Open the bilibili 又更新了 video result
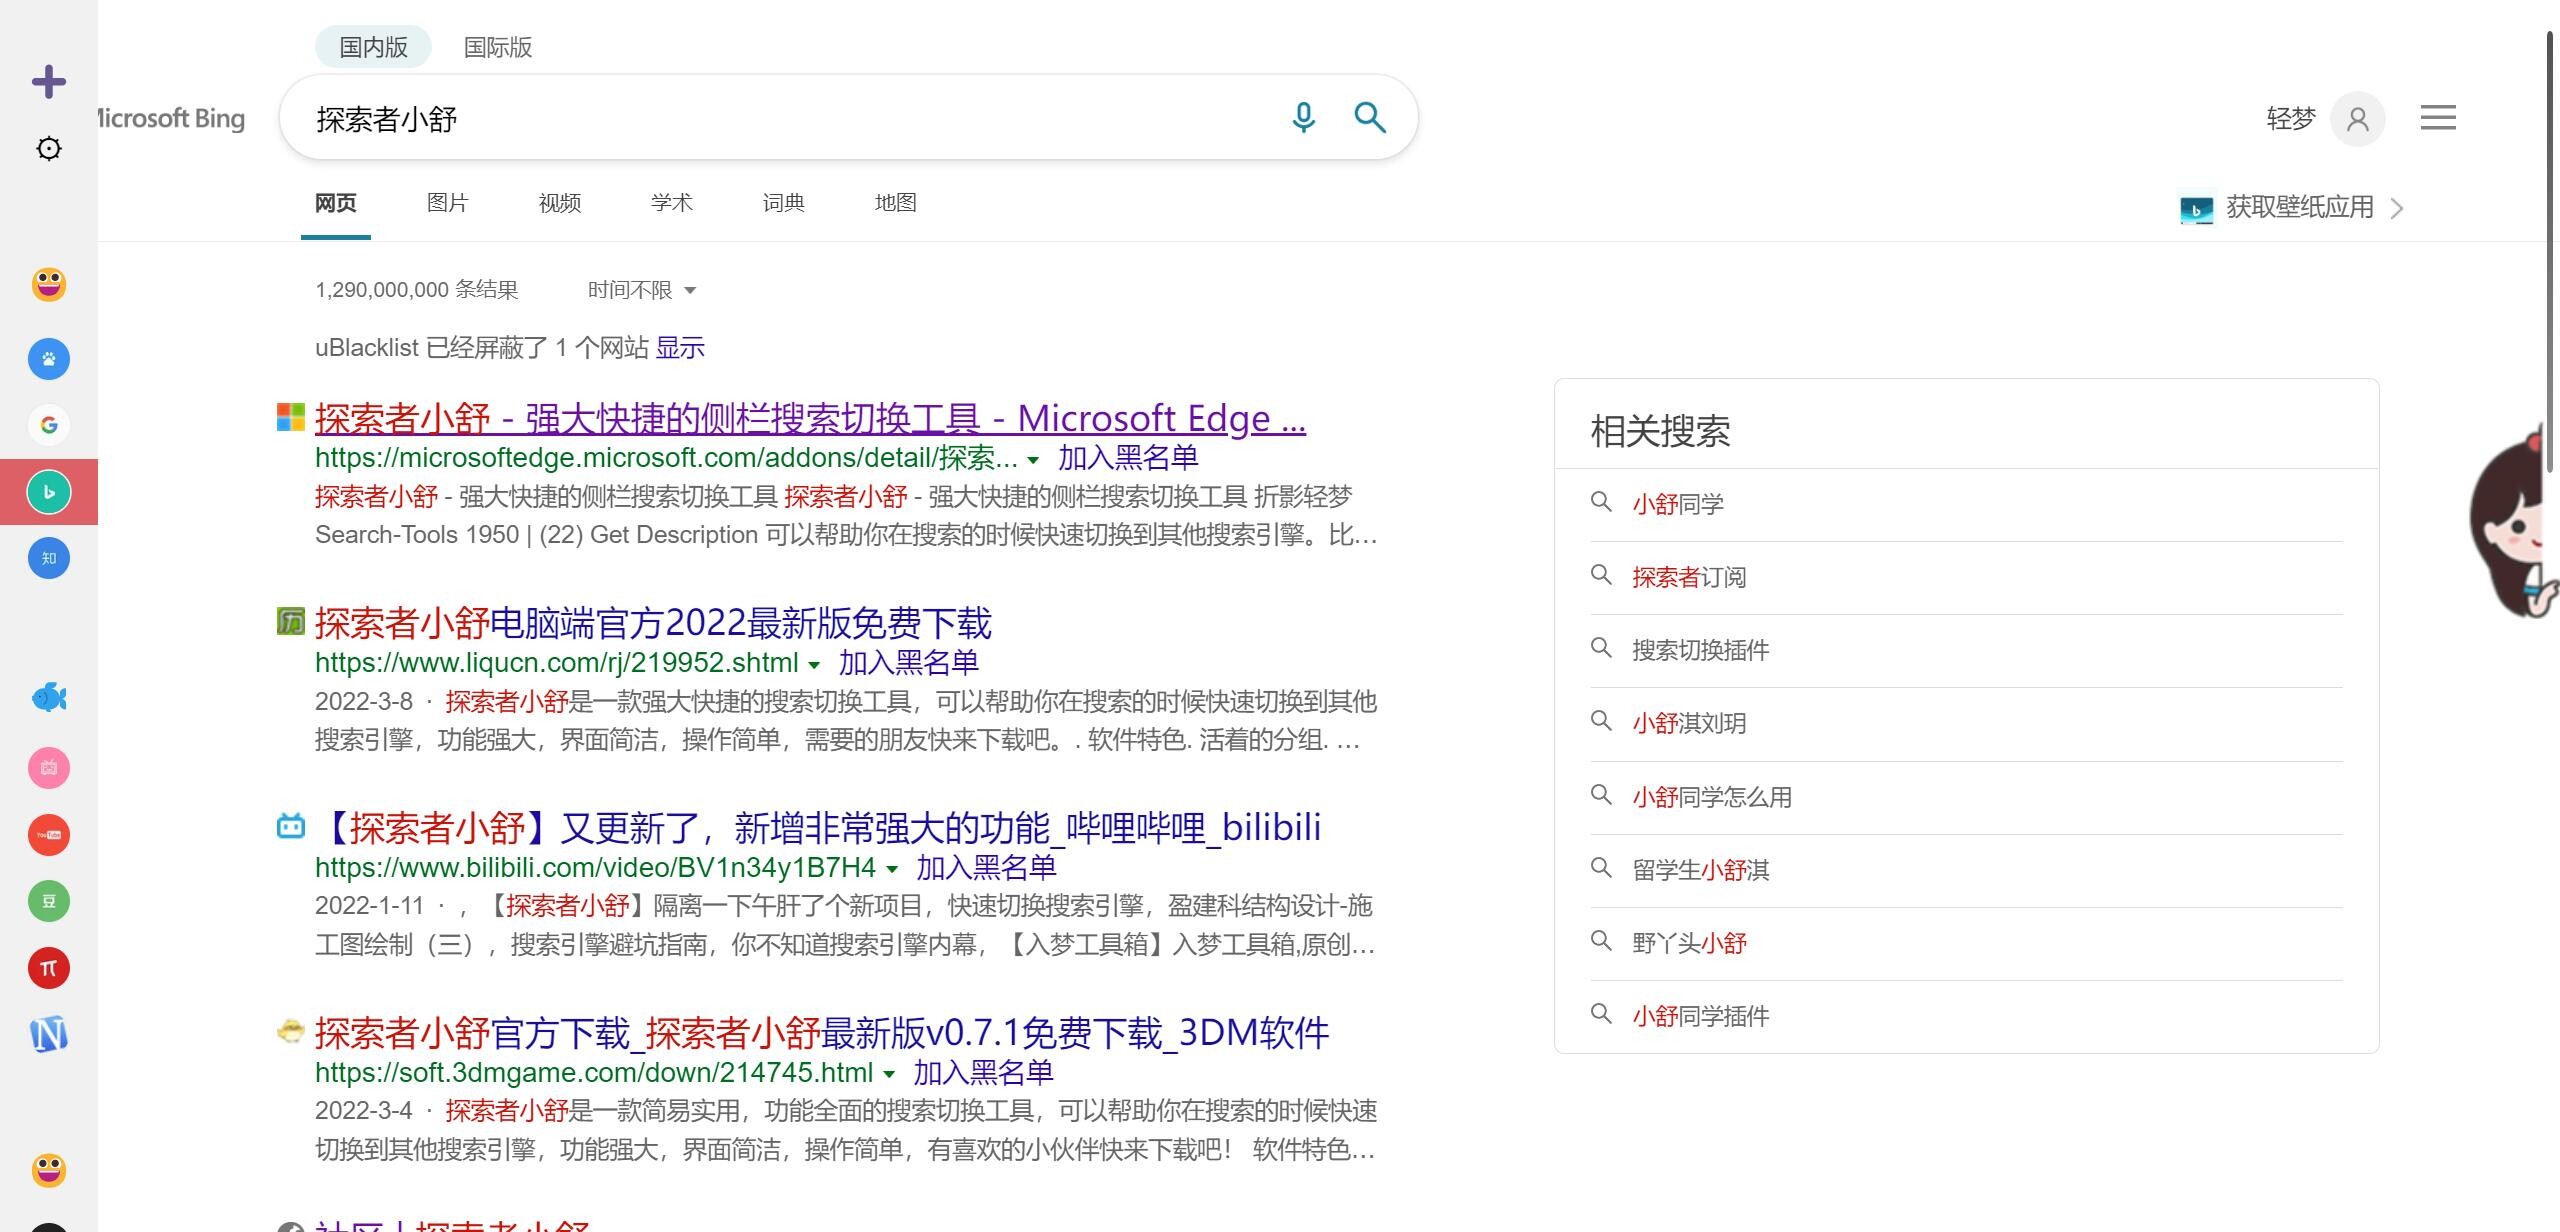 click(x=818, y=828)
